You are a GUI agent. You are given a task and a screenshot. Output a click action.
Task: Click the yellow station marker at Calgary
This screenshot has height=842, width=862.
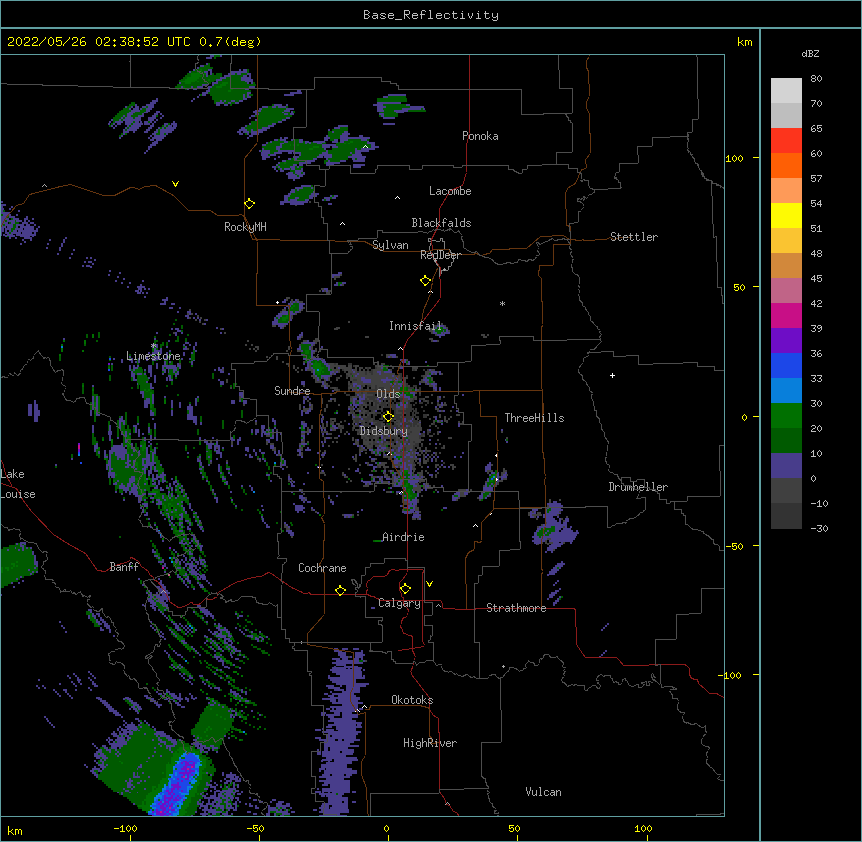(405, 589)
